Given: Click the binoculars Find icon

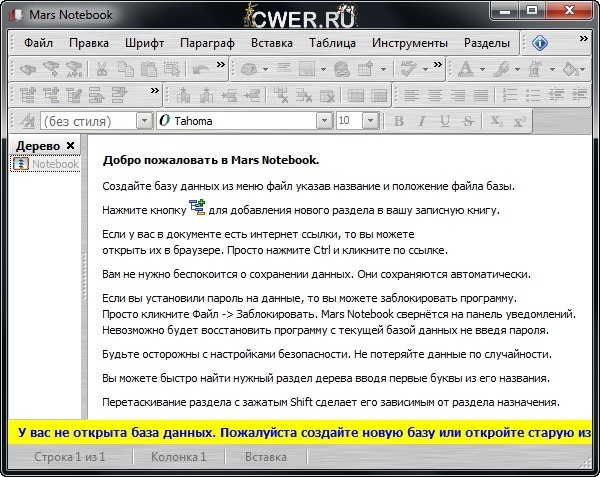Looking at the screenshot, I should (26, 70).
